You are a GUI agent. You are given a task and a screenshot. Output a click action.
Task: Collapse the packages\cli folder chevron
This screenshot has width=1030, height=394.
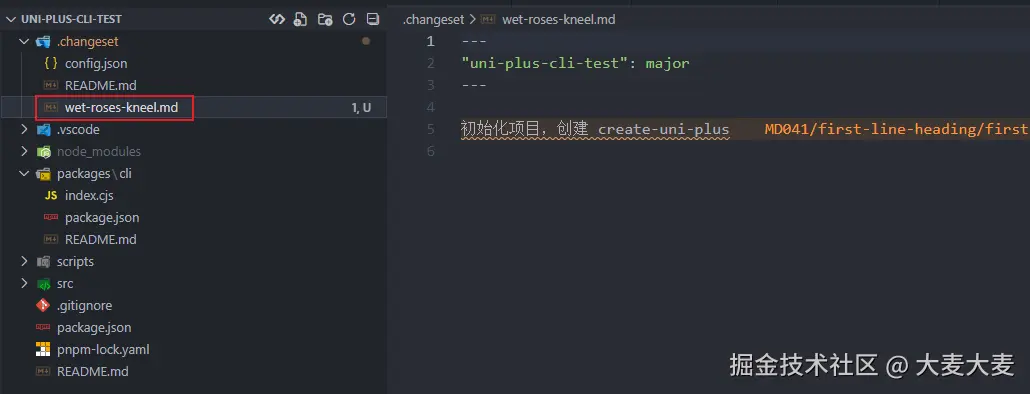pos(24,174)
